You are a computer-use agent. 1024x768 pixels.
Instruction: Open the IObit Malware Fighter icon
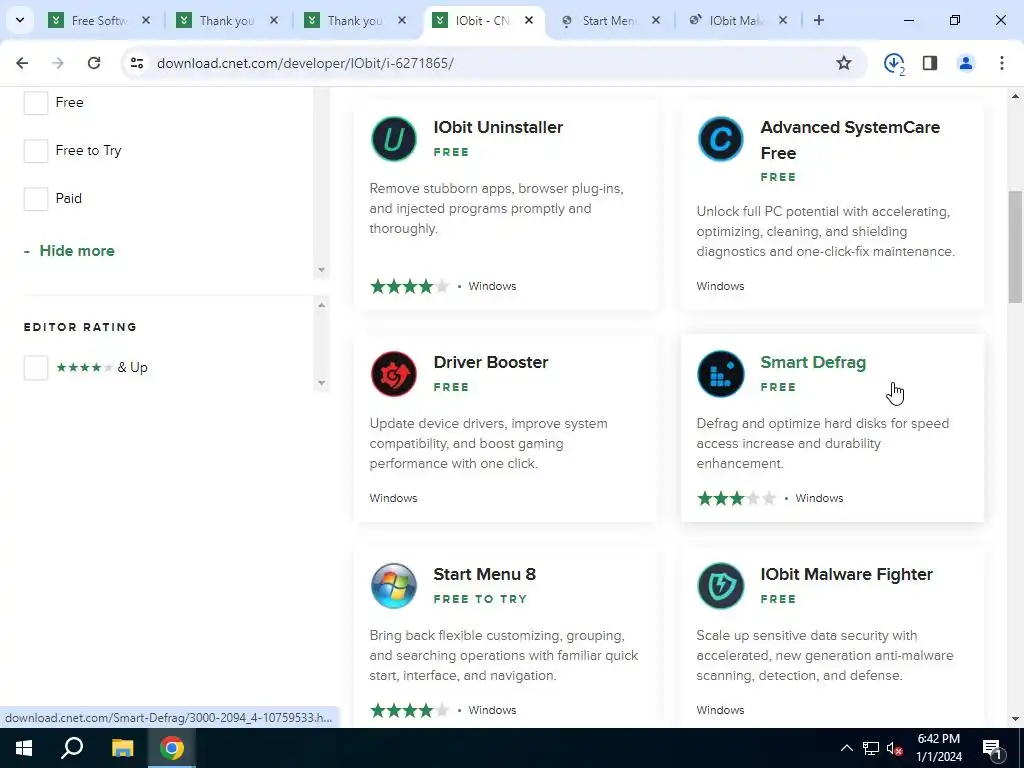720,586
